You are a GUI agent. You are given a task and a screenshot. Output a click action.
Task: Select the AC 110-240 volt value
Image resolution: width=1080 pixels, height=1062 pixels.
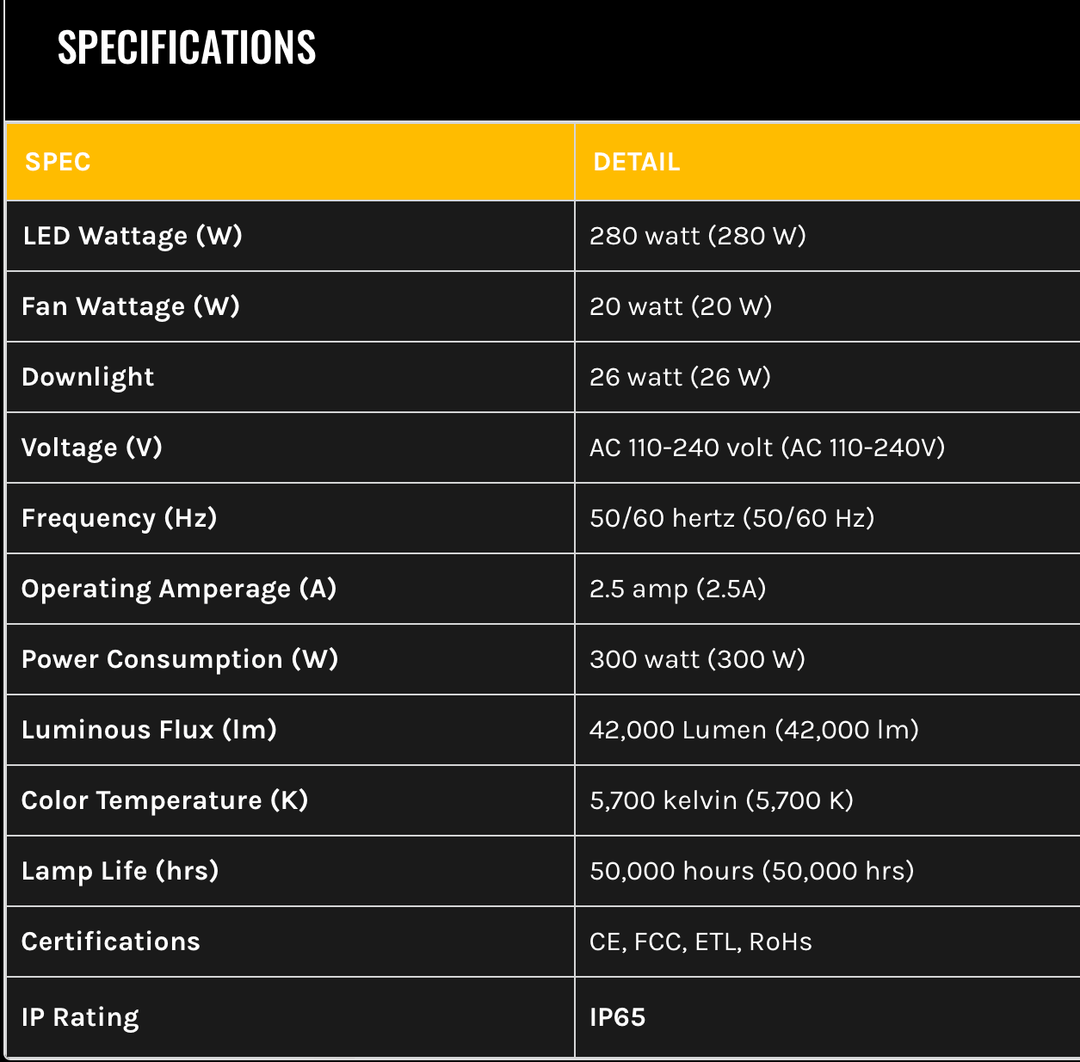point(767,447)
